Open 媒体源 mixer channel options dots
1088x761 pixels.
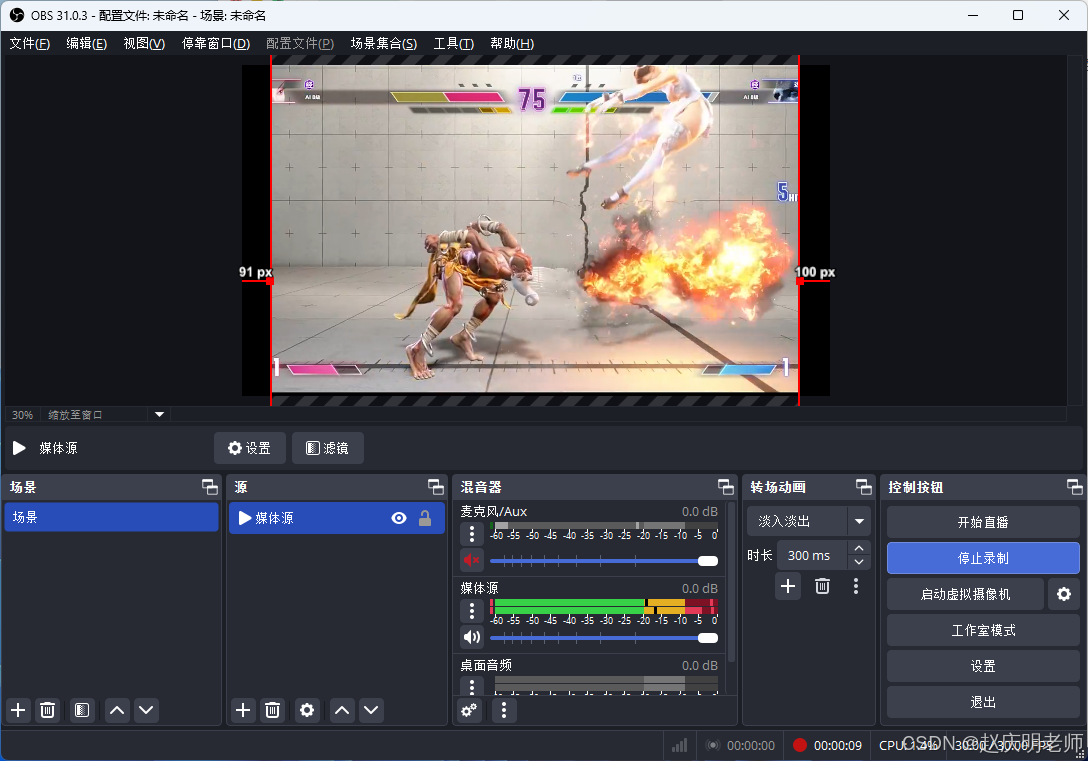click(x=472, y=611)
